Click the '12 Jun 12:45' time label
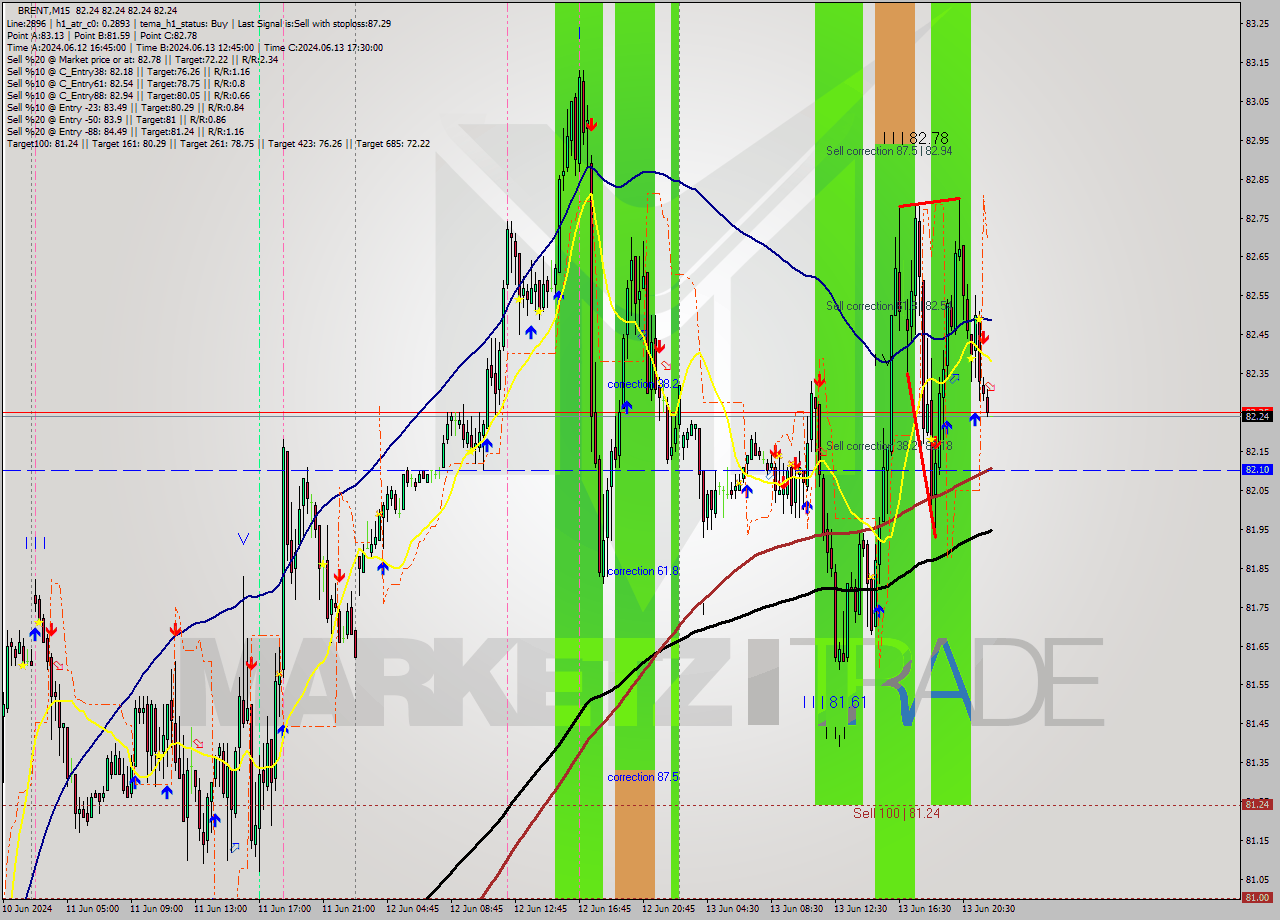The image size is (1280, 920). pyautogui.click(x=539, y=909)
